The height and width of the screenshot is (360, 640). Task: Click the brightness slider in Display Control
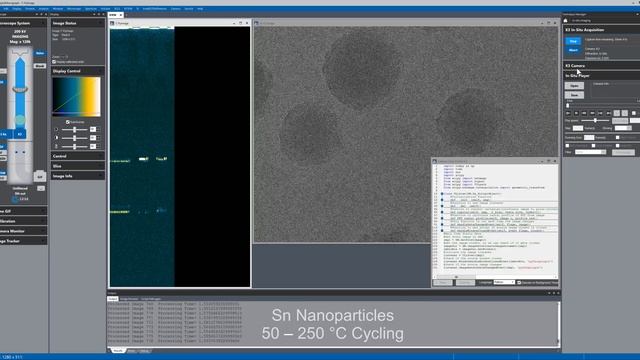click(74, 130)
